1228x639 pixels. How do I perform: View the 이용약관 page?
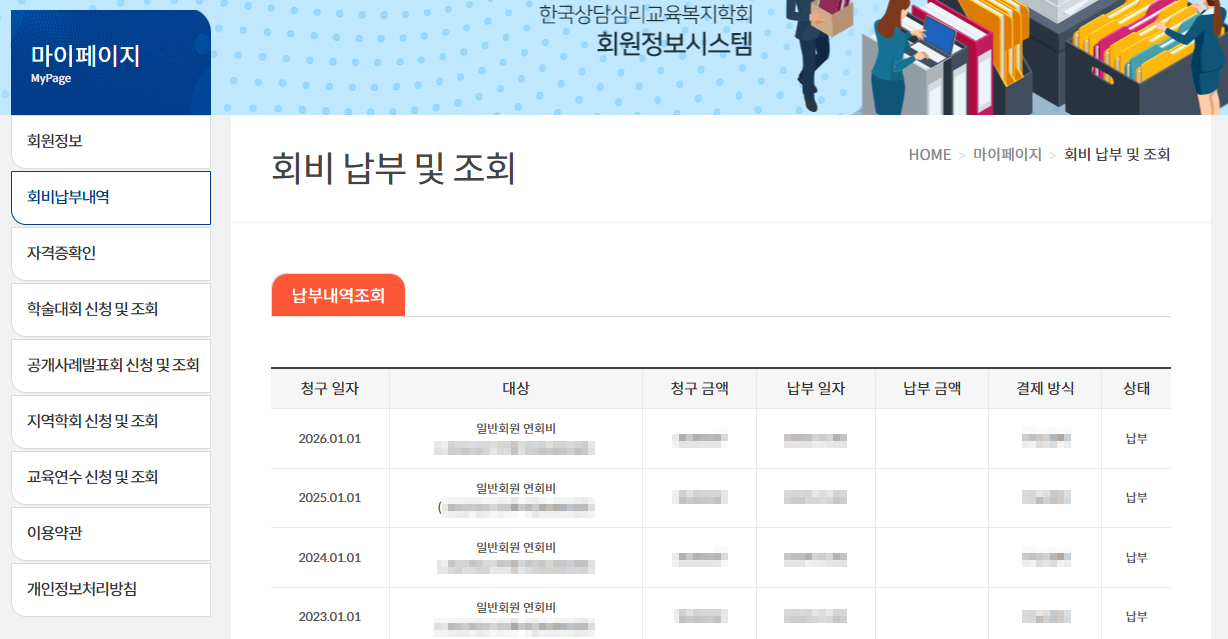(110, 533)
